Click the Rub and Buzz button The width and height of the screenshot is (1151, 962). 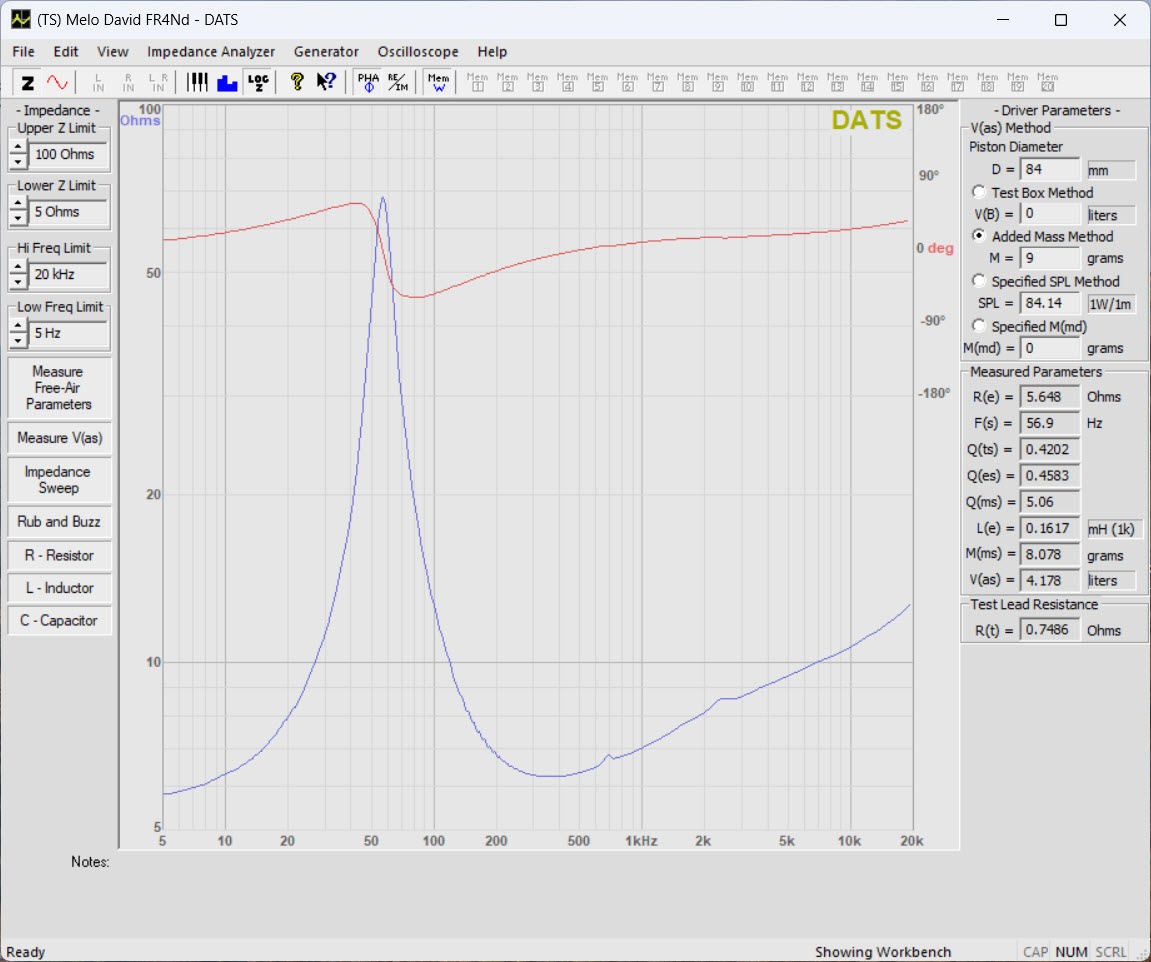[x=59, y=521]
